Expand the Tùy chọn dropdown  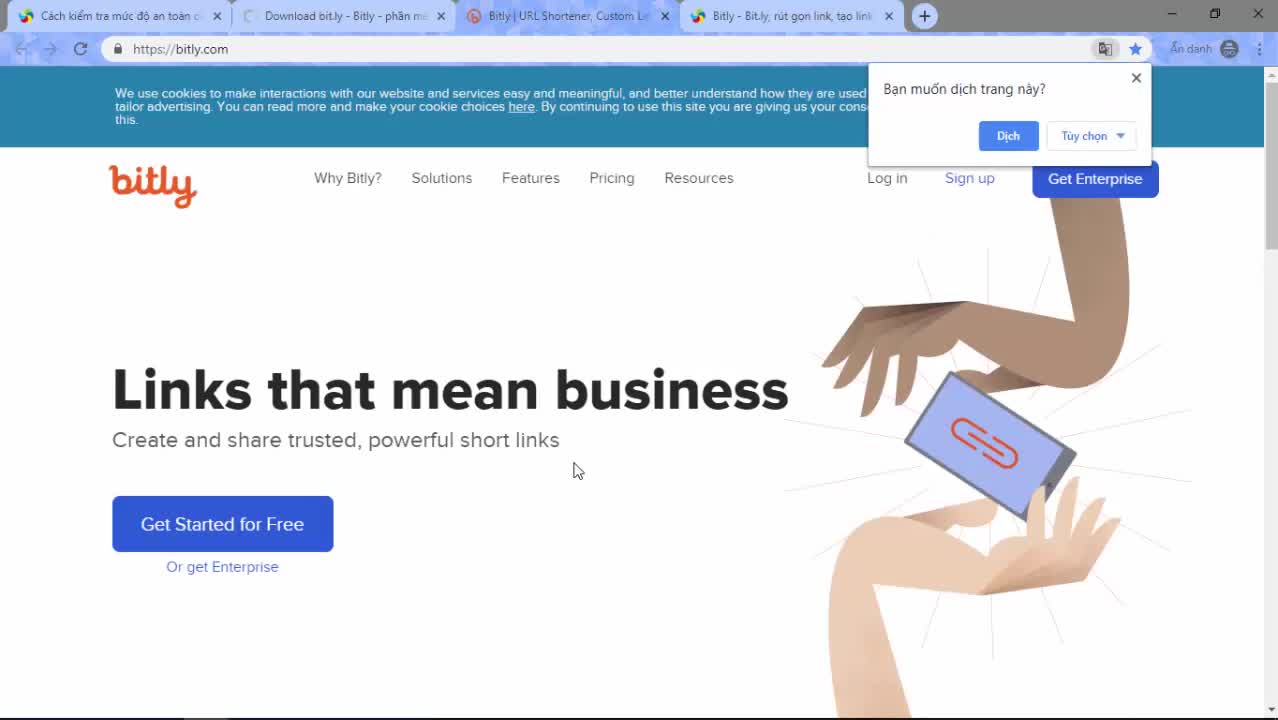(1092, 136)
